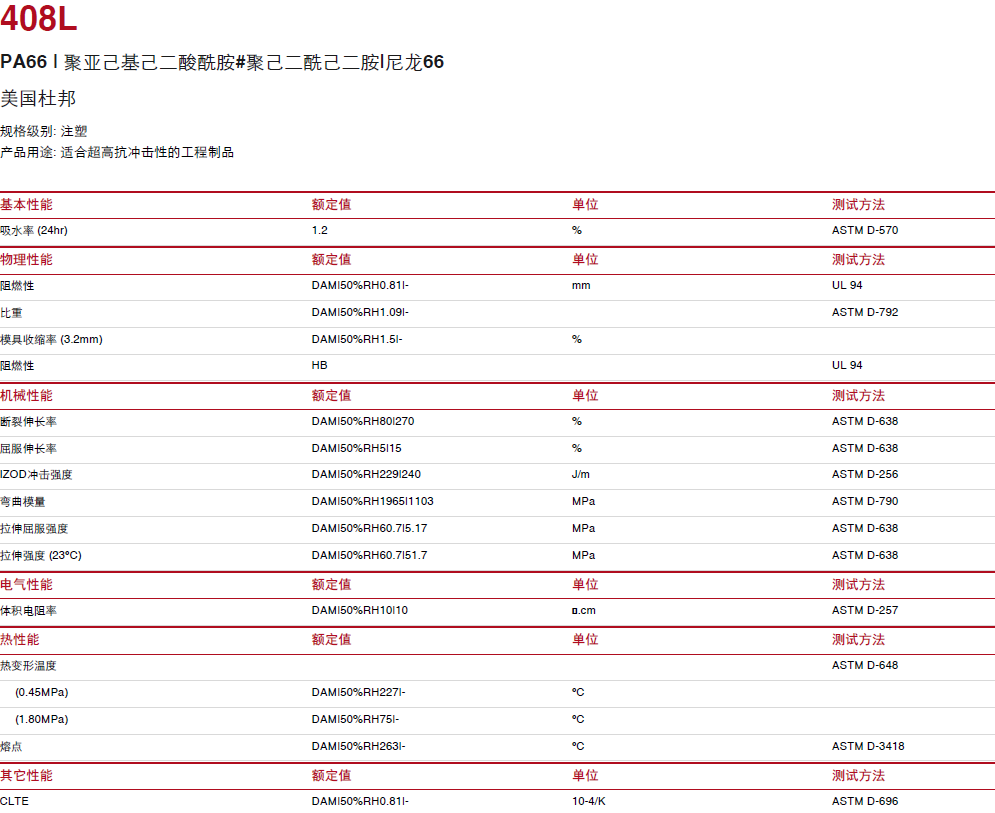Click the 吸水率 (24hr) row label
The width and height of the screenshot is (995, 813).
(x=34, y=230)
